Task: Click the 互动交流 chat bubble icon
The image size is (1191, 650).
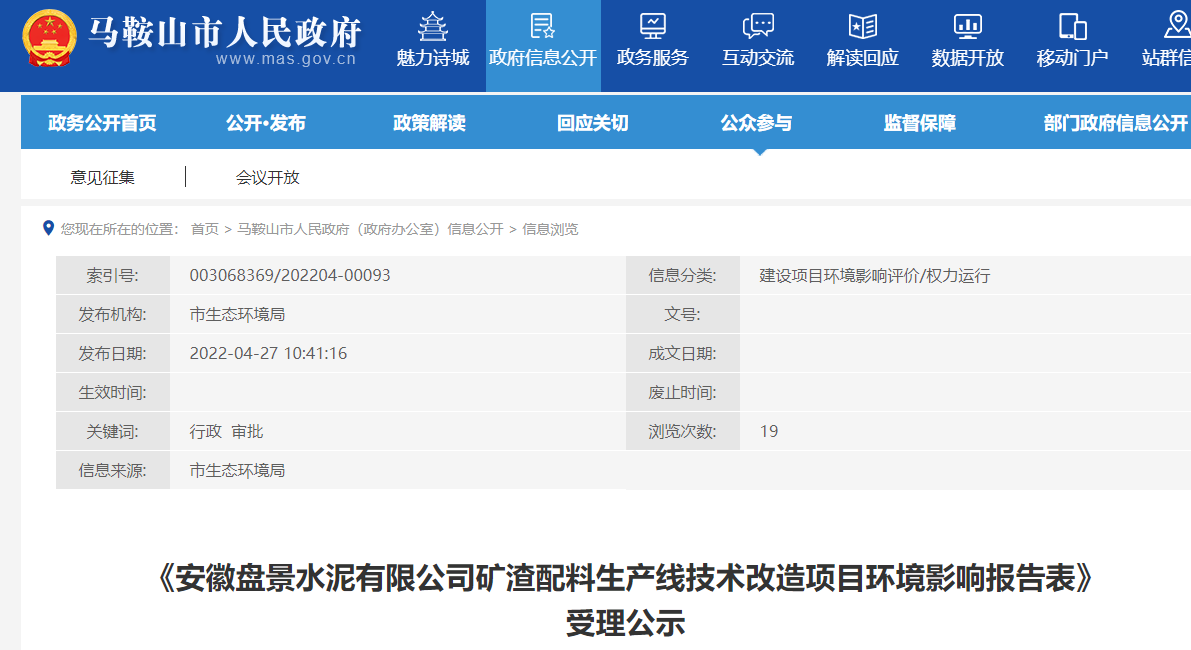Action: point(758,26)
